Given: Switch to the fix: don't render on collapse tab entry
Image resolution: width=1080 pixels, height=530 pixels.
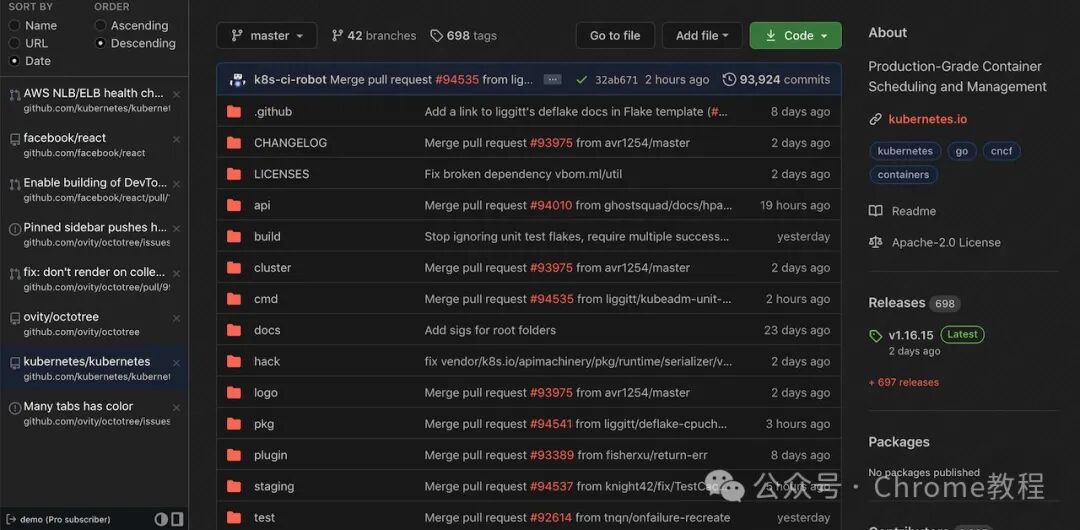Looking at the screenshot, I should click(x=94, y=278).
